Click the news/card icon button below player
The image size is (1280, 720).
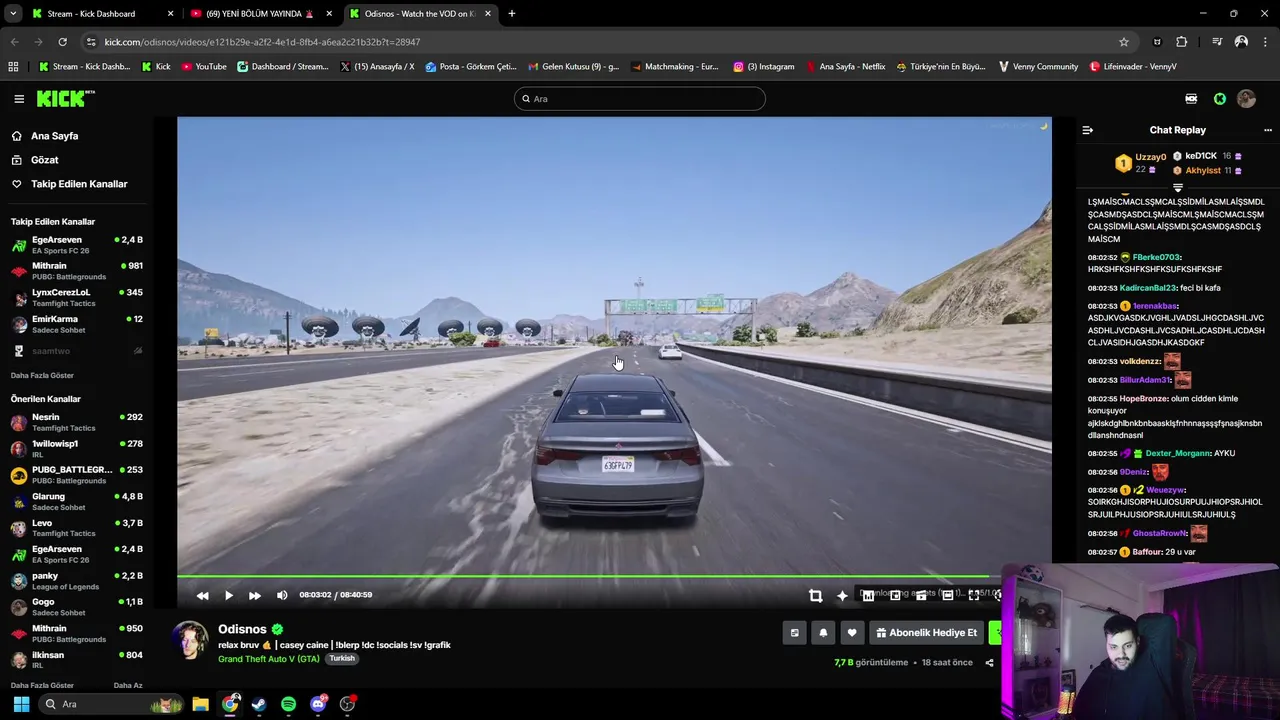point(794,633)
